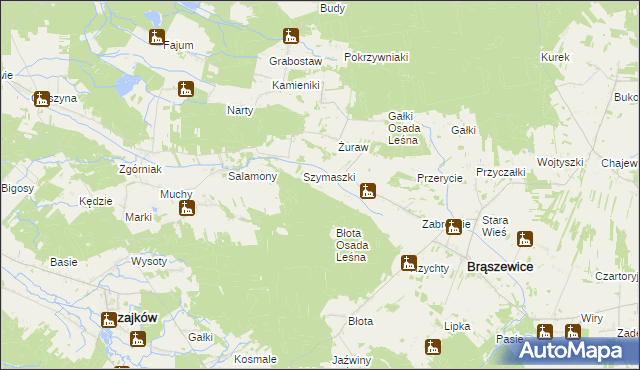Screen dimensions: 640x370
Task: Click the church icon north of Narty
Action: [x=186, y=89]
